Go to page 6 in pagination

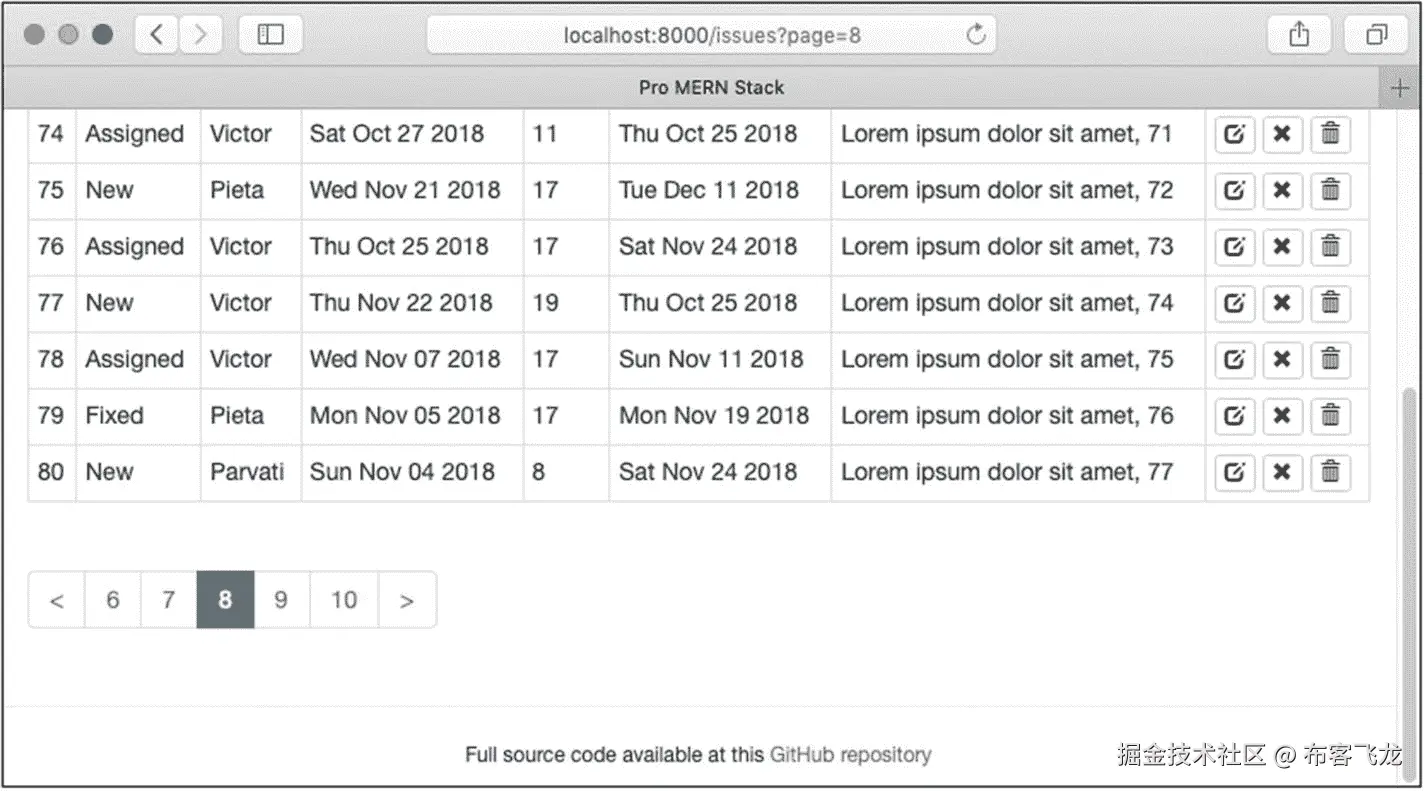112,600
